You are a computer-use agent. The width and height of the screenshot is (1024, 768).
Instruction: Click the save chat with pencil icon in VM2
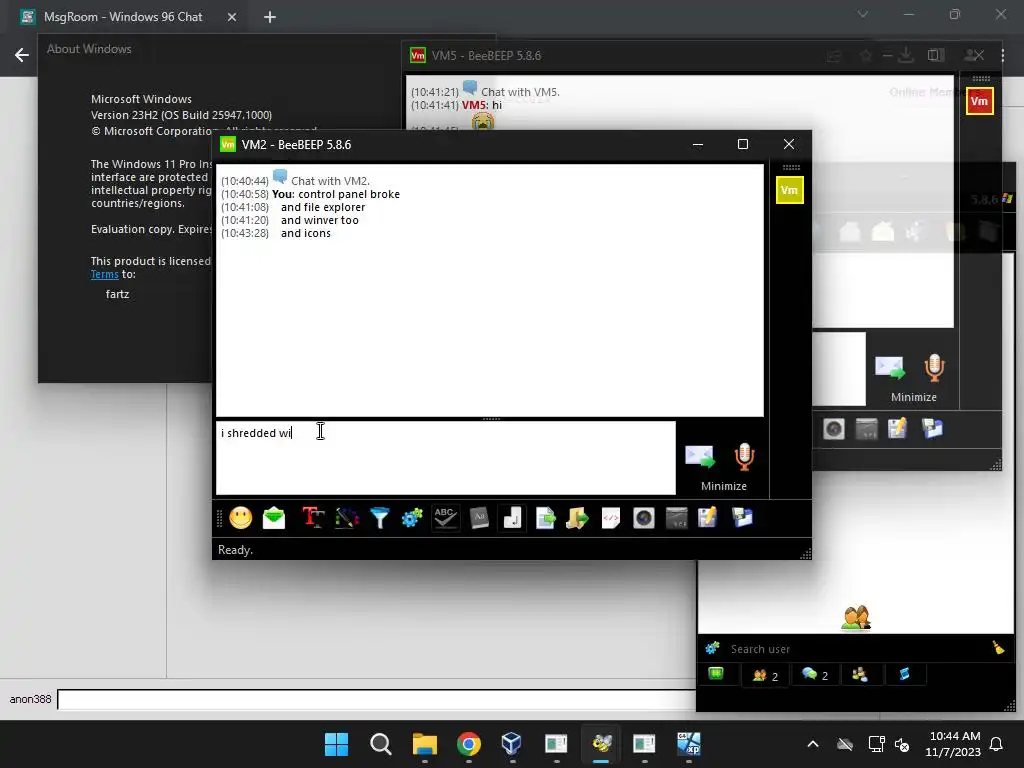tap(708, 519)
